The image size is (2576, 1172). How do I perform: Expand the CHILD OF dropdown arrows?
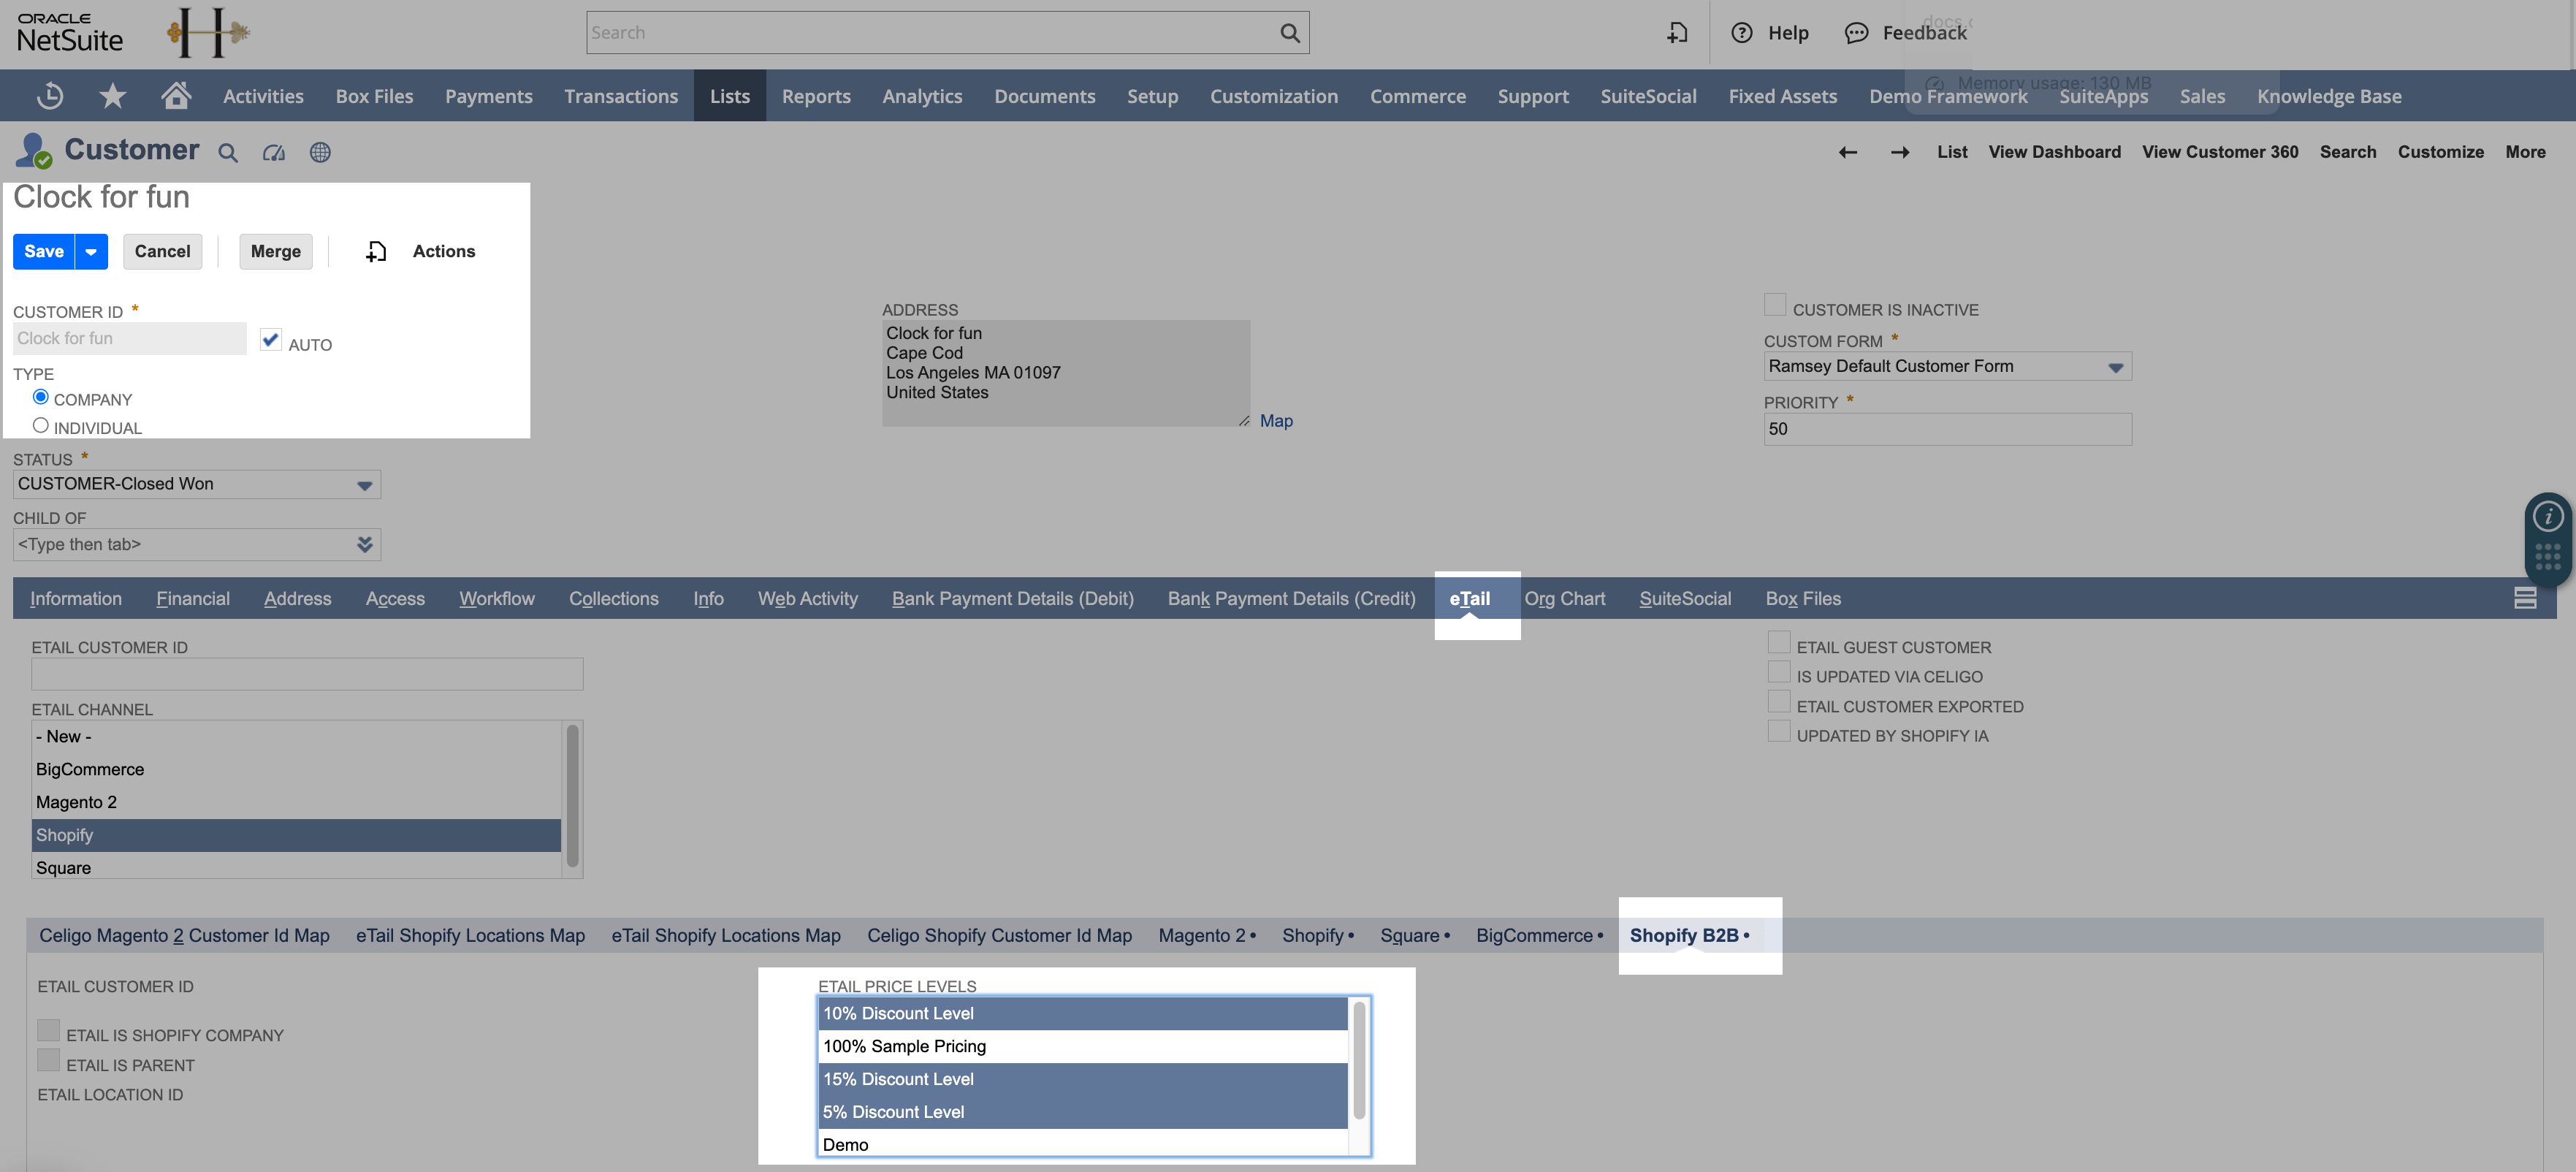click(x=365, y=544)
